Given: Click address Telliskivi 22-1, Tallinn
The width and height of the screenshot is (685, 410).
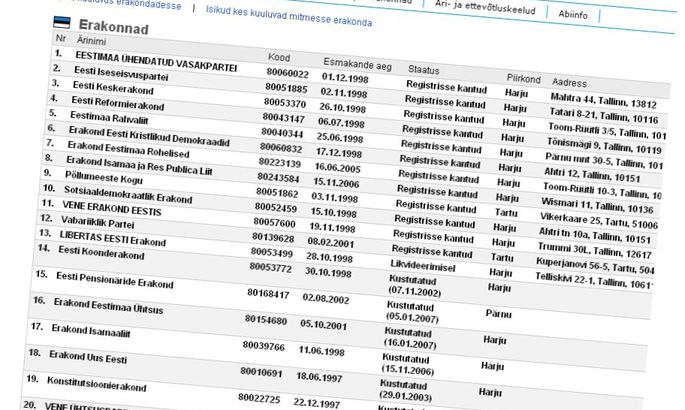Looking at the screenshot, I should pyautogui.click(x=593, y=280).
